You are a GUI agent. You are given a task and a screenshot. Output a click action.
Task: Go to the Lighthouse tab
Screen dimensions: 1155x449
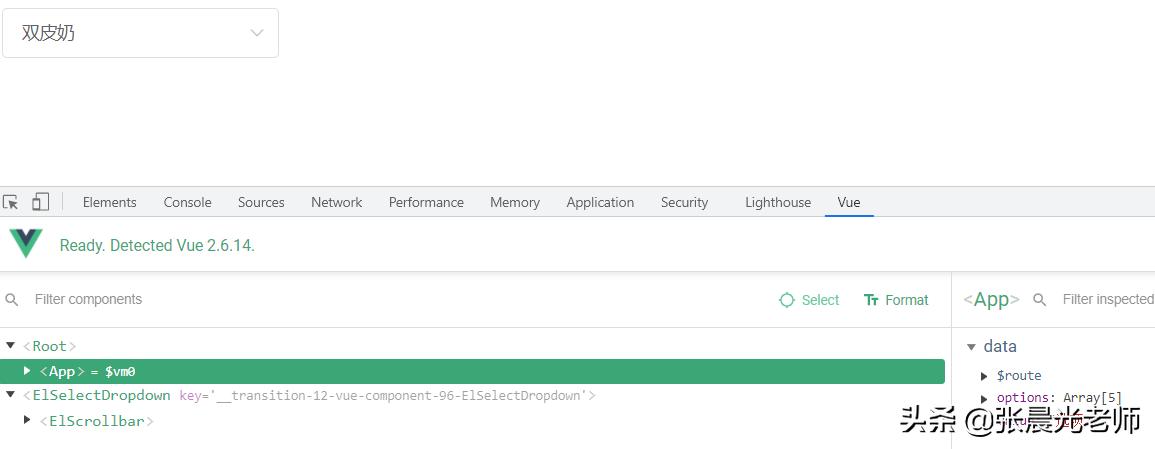pyautogui.click(x=777, y=202)
